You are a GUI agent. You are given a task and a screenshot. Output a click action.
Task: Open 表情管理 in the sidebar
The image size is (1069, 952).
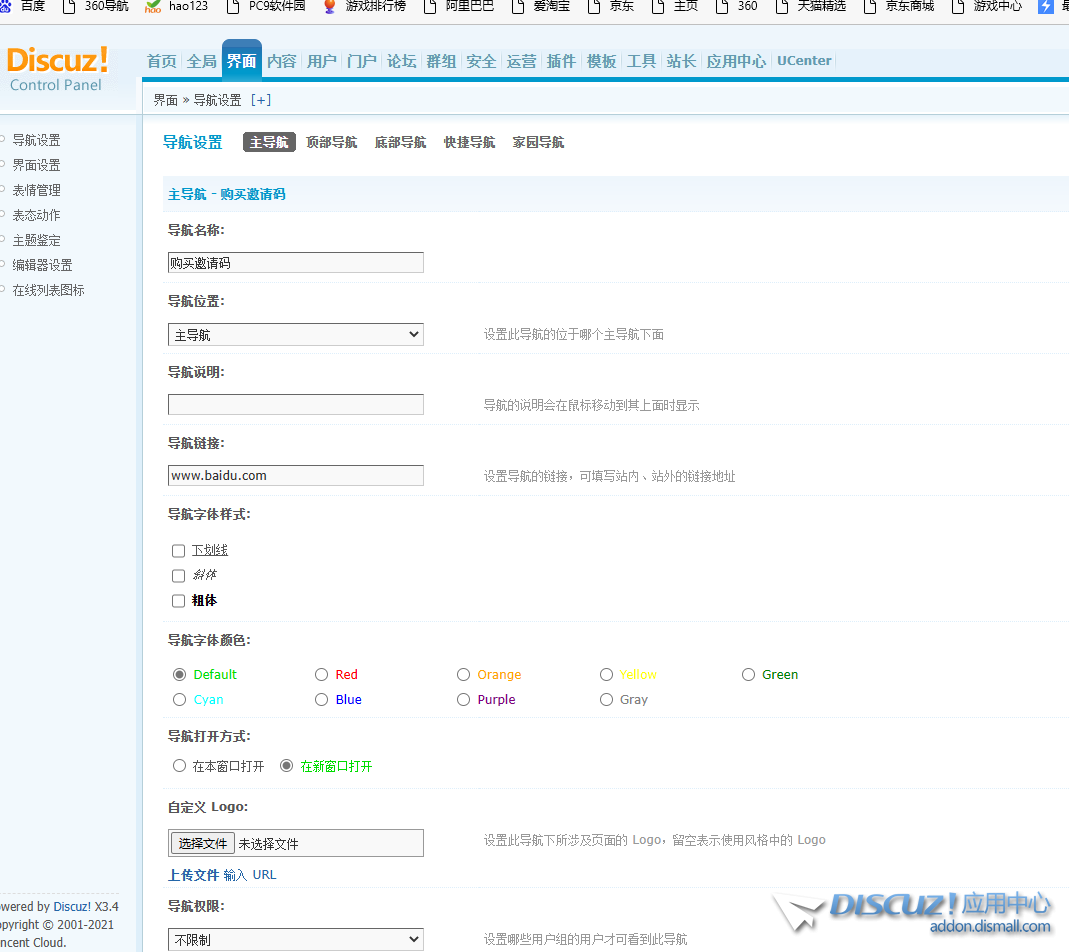(x=36, y=190)
